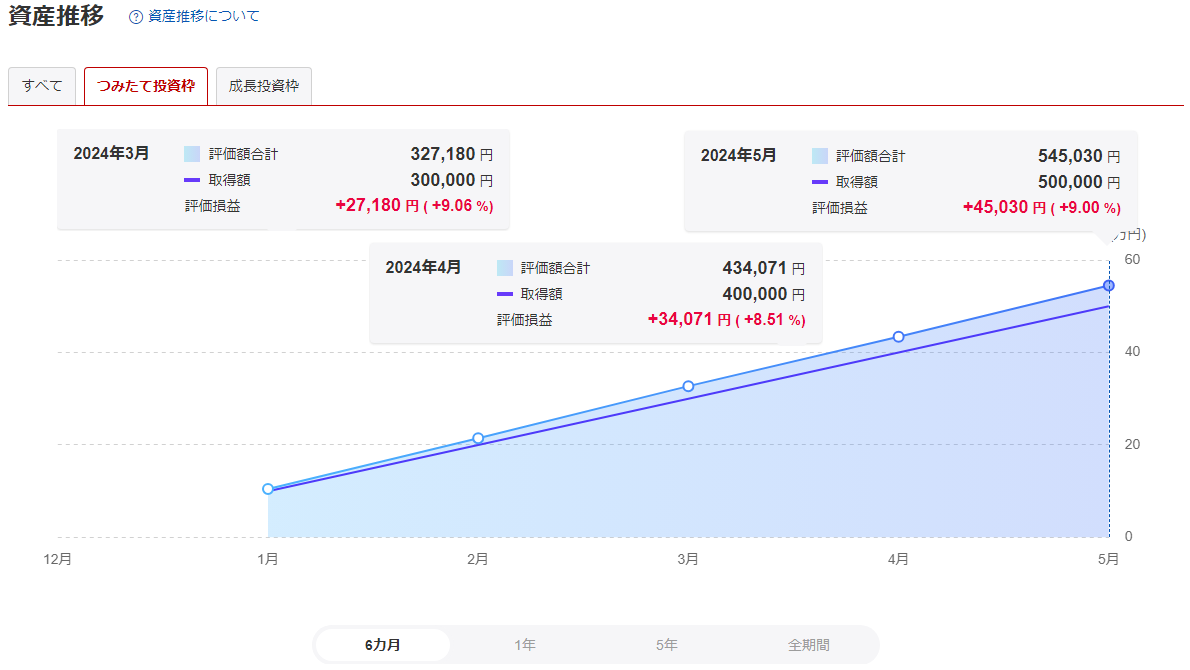Select the February data point marker
The width and height of the screenshot is (1190, 670).
tap(478, 438)
